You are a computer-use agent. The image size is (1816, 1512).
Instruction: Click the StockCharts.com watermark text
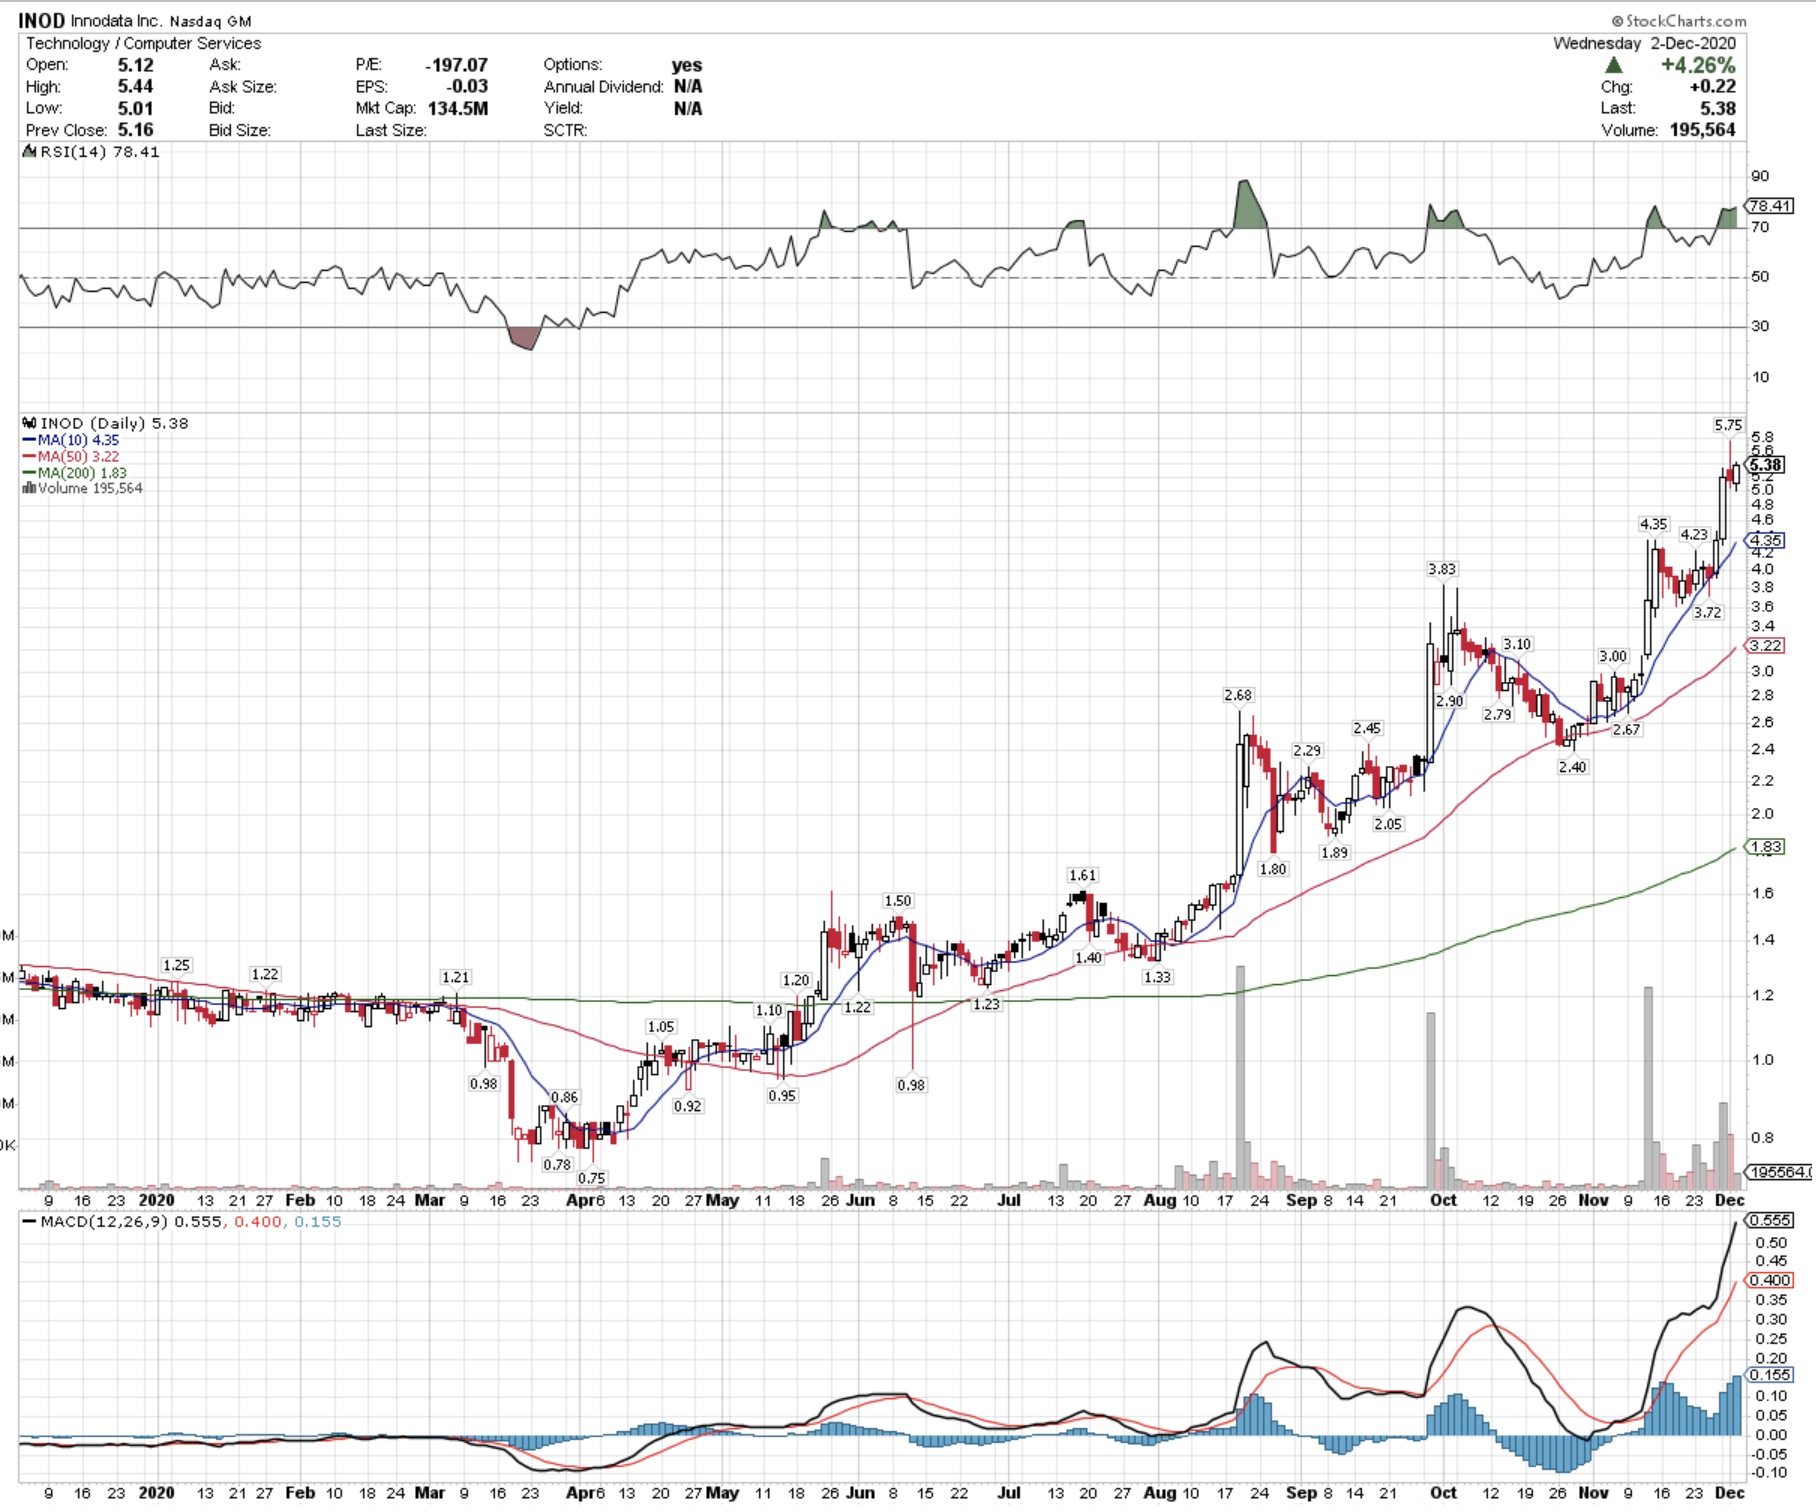[x=1679, y=20]
